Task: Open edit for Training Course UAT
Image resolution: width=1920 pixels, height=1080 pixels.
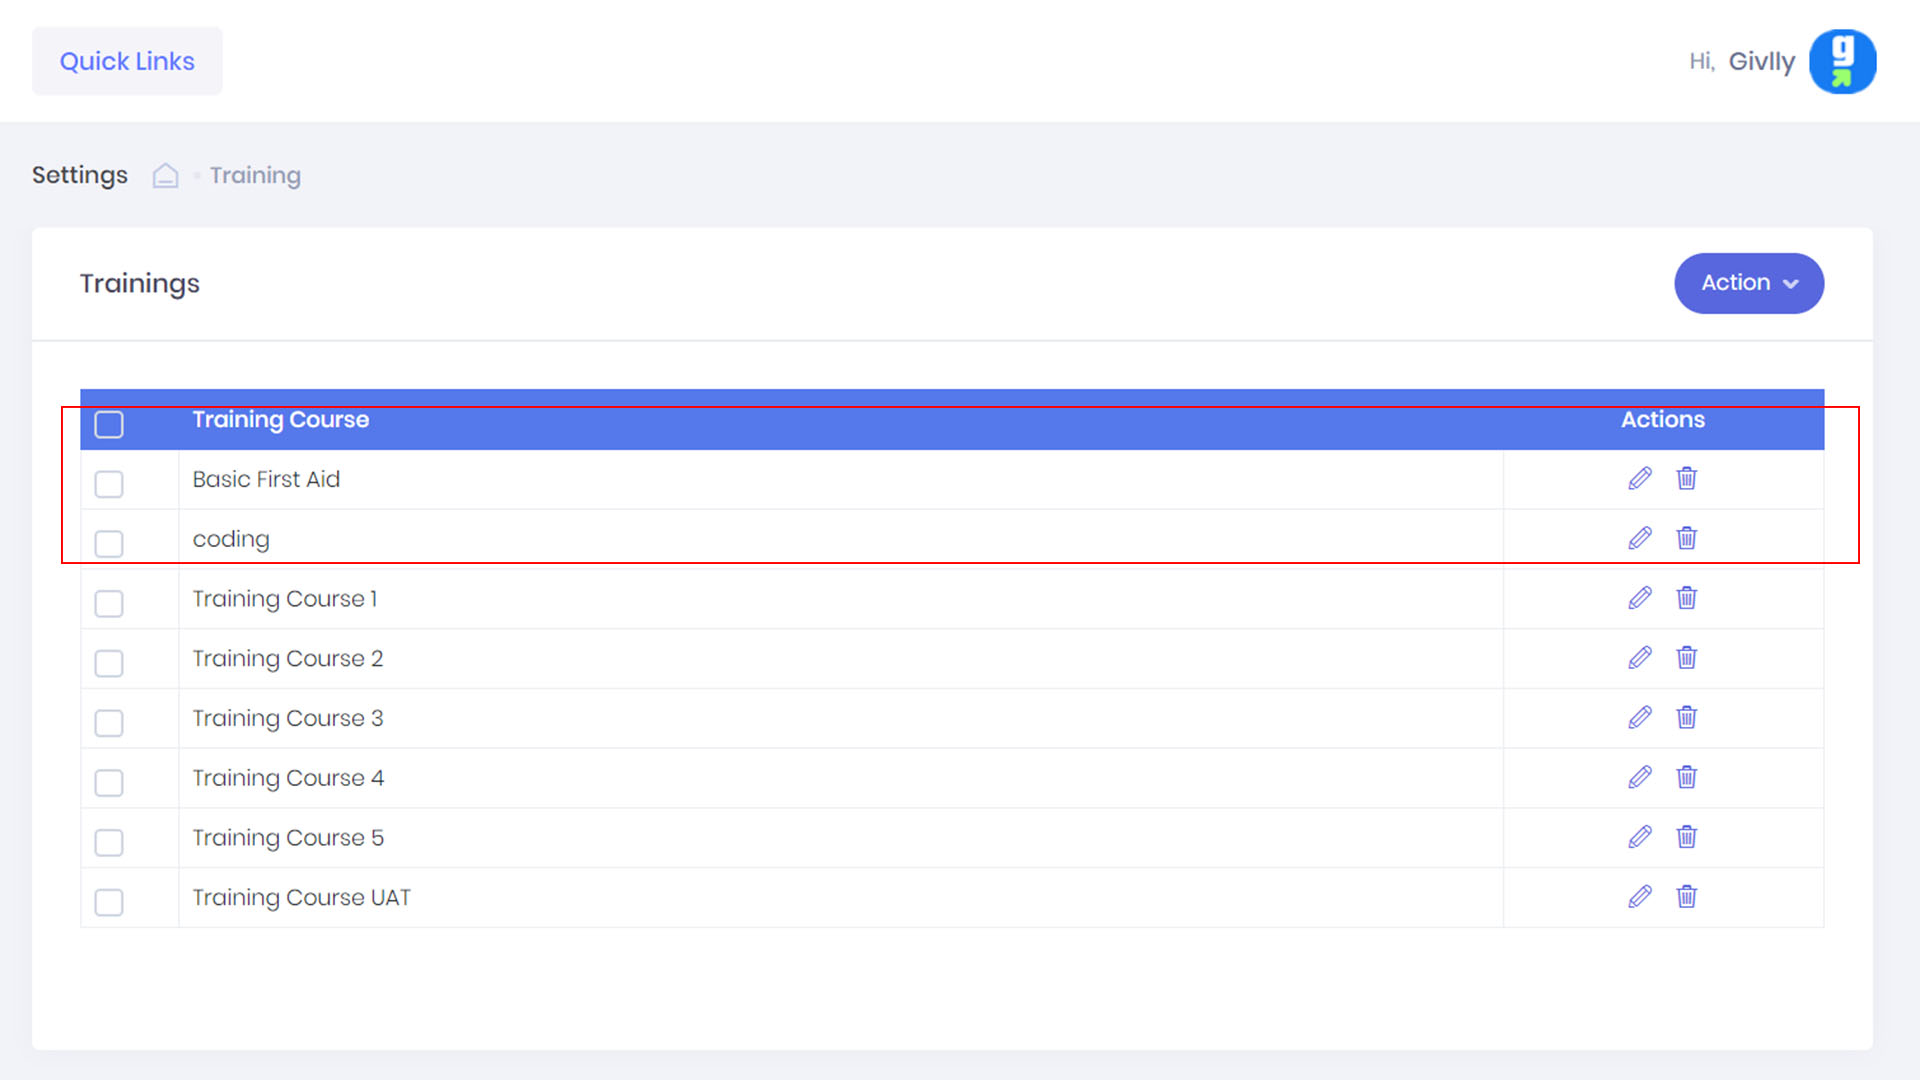Action: click(1640, 897)
